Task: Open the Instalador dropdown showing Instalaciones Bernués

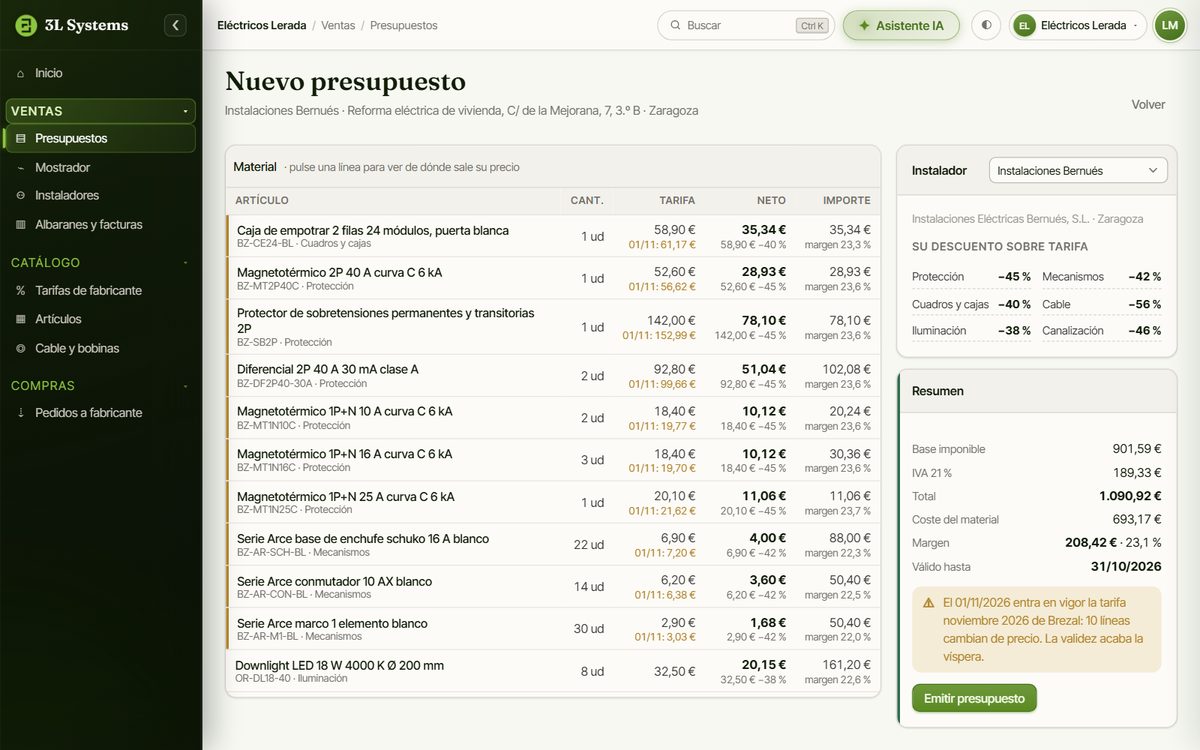Action: [x=1078, y=171]
